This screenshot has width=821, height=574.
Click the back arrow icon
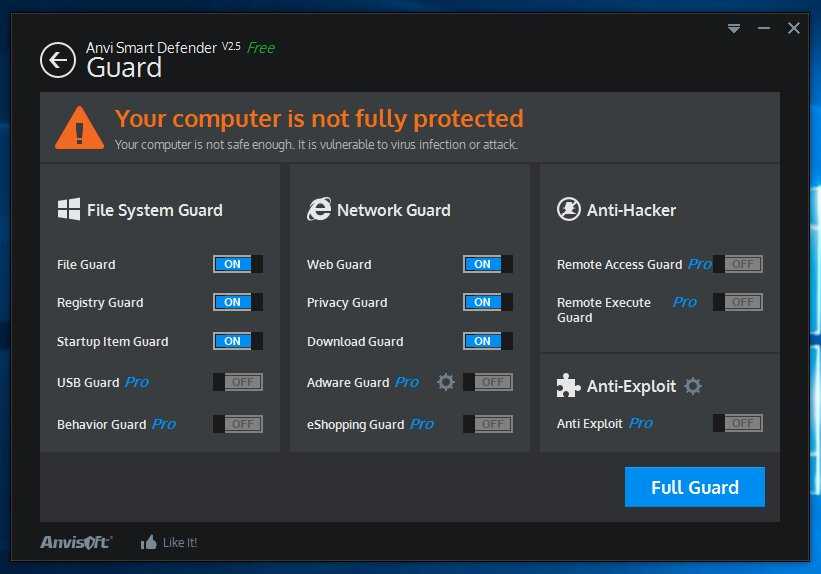57,60
